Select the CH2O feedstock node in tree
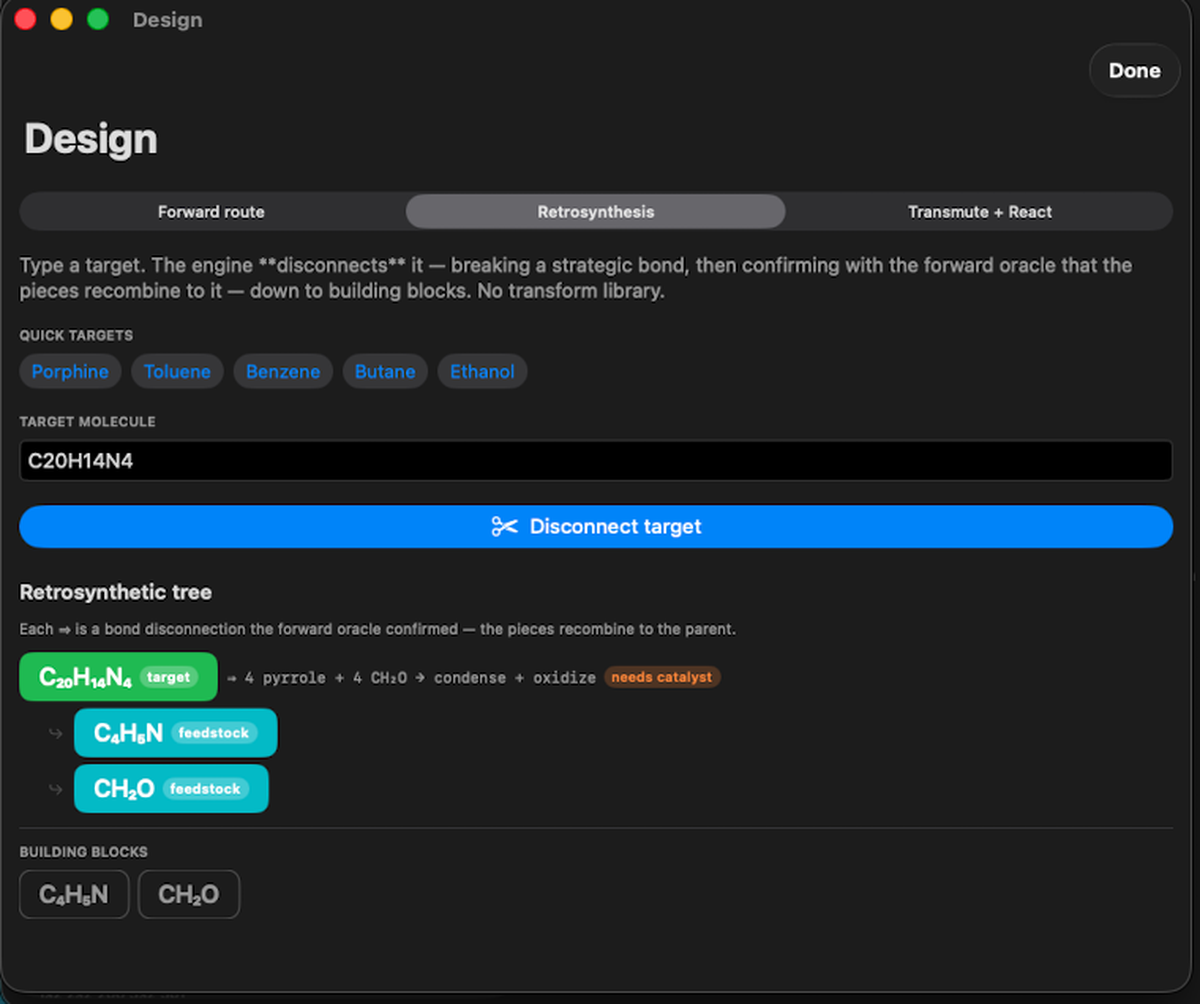The image size is (1200, 1004). click(171, 789)
